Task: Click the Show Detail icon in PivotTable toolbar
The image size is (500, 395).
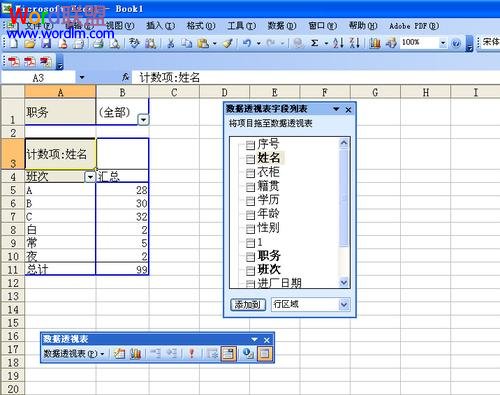Action: 172,354
